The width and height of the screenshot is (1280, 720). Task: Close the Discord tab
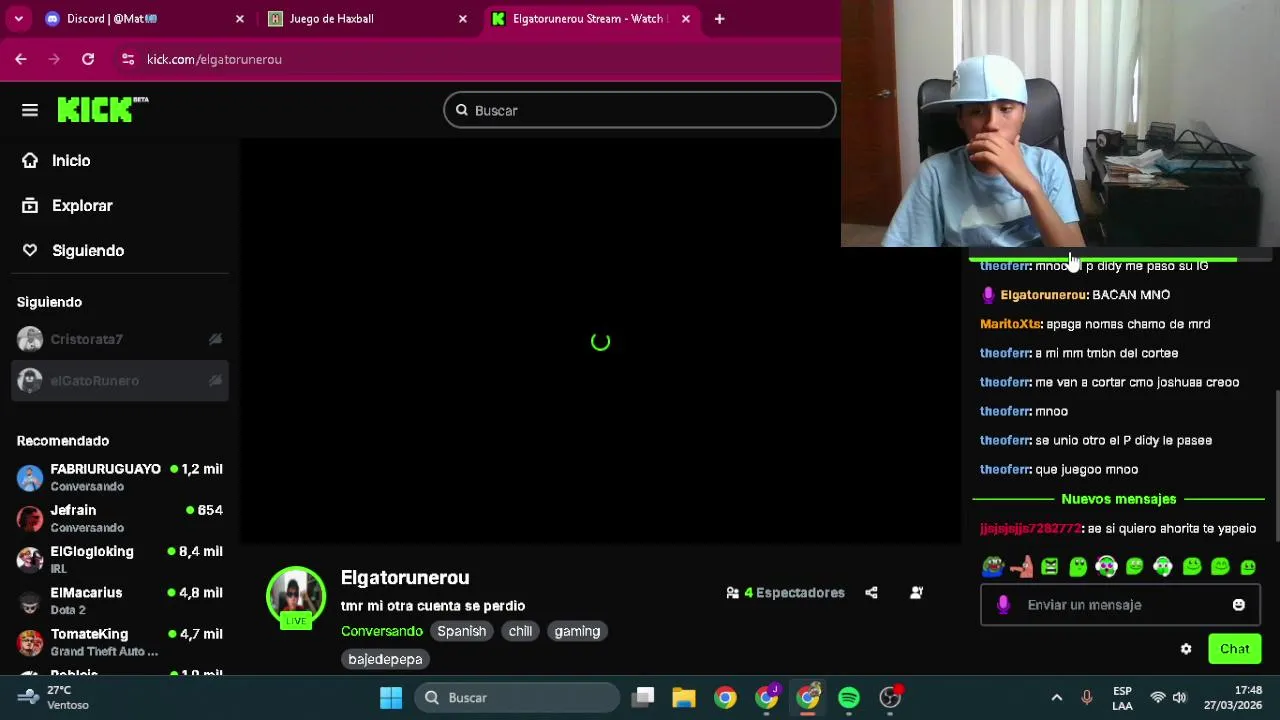coord(240,19)
